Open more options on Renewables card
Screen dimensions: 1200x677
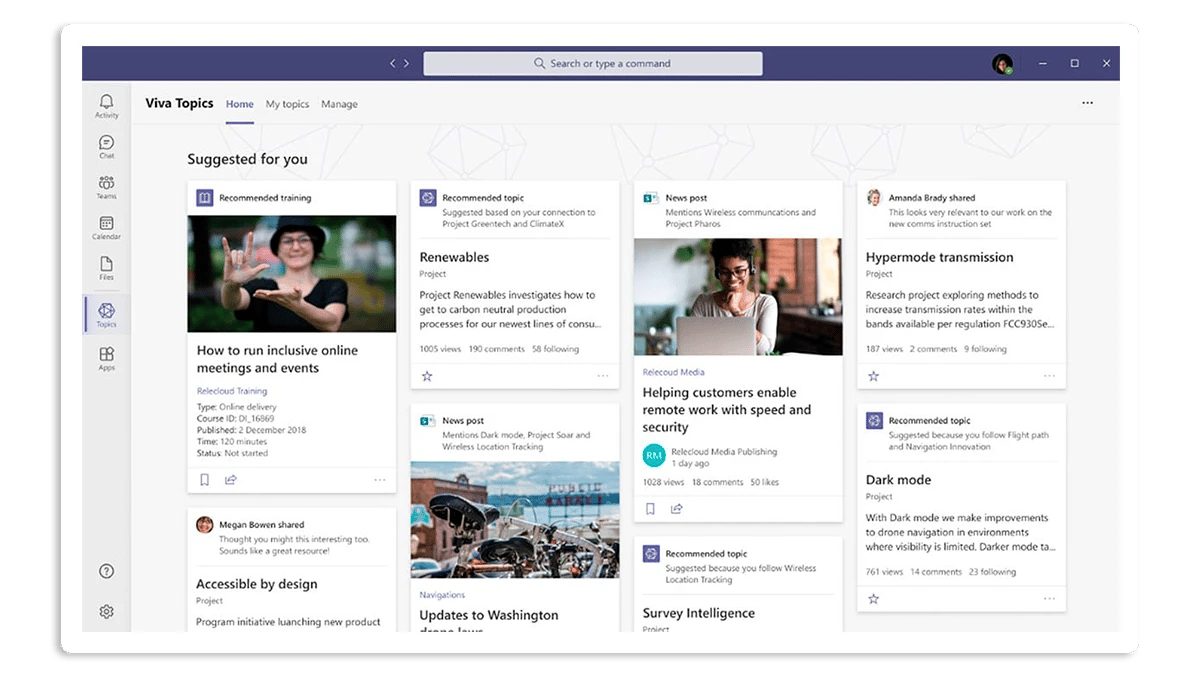click(x=603, y=376)
